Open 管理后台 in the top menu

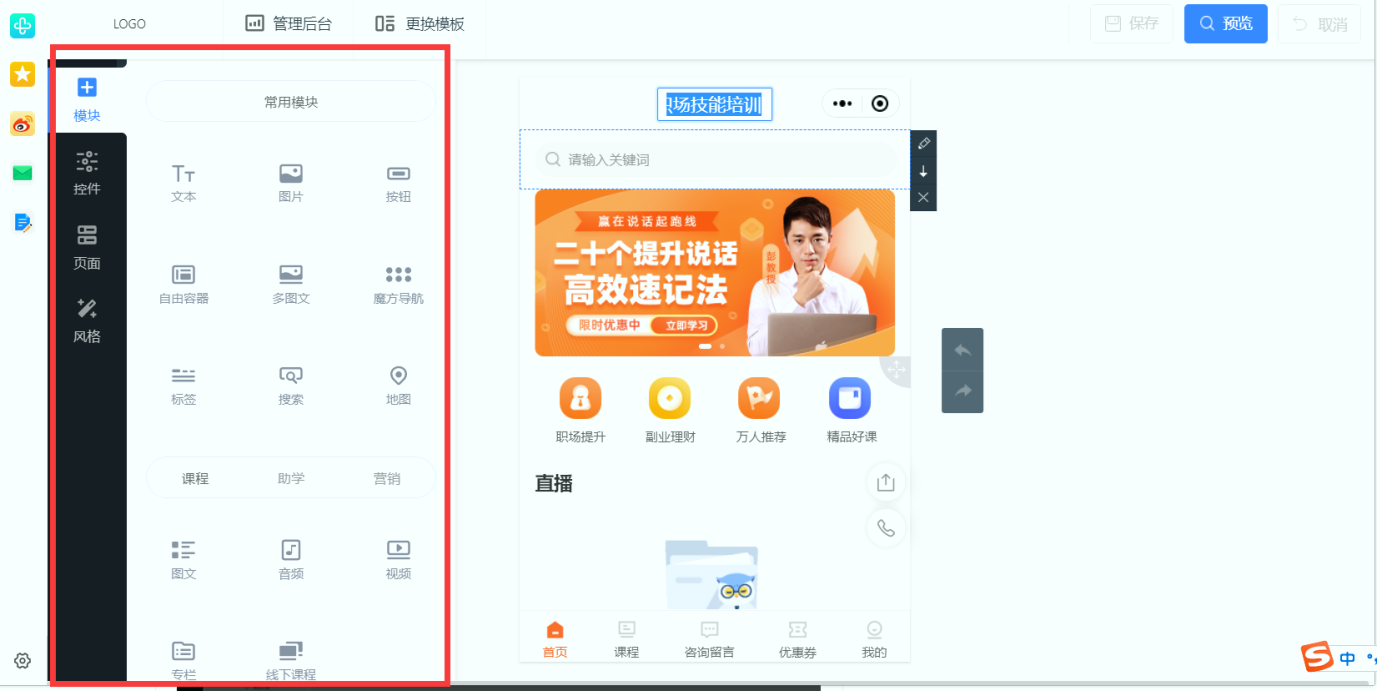pyautogui.click(x=289, y=24)
